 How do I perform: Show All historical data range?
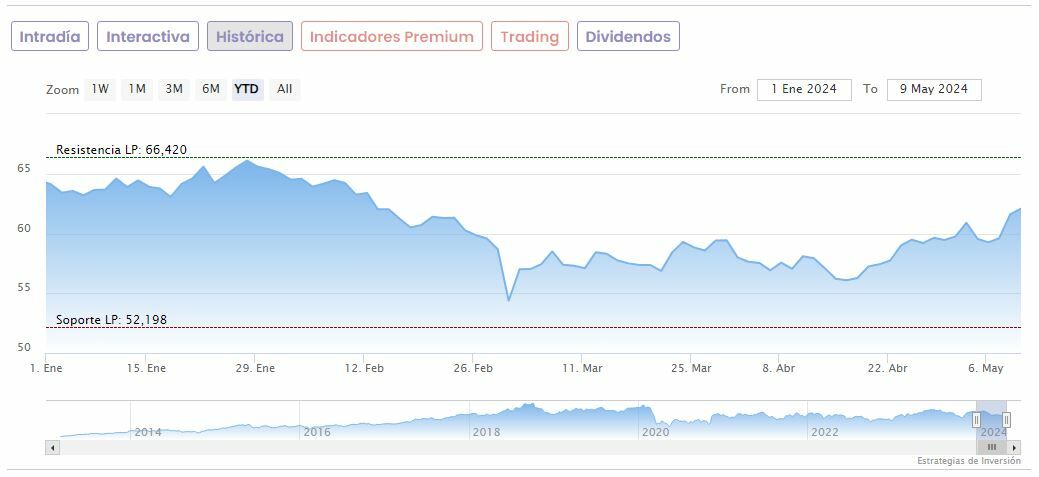(285, 89)
